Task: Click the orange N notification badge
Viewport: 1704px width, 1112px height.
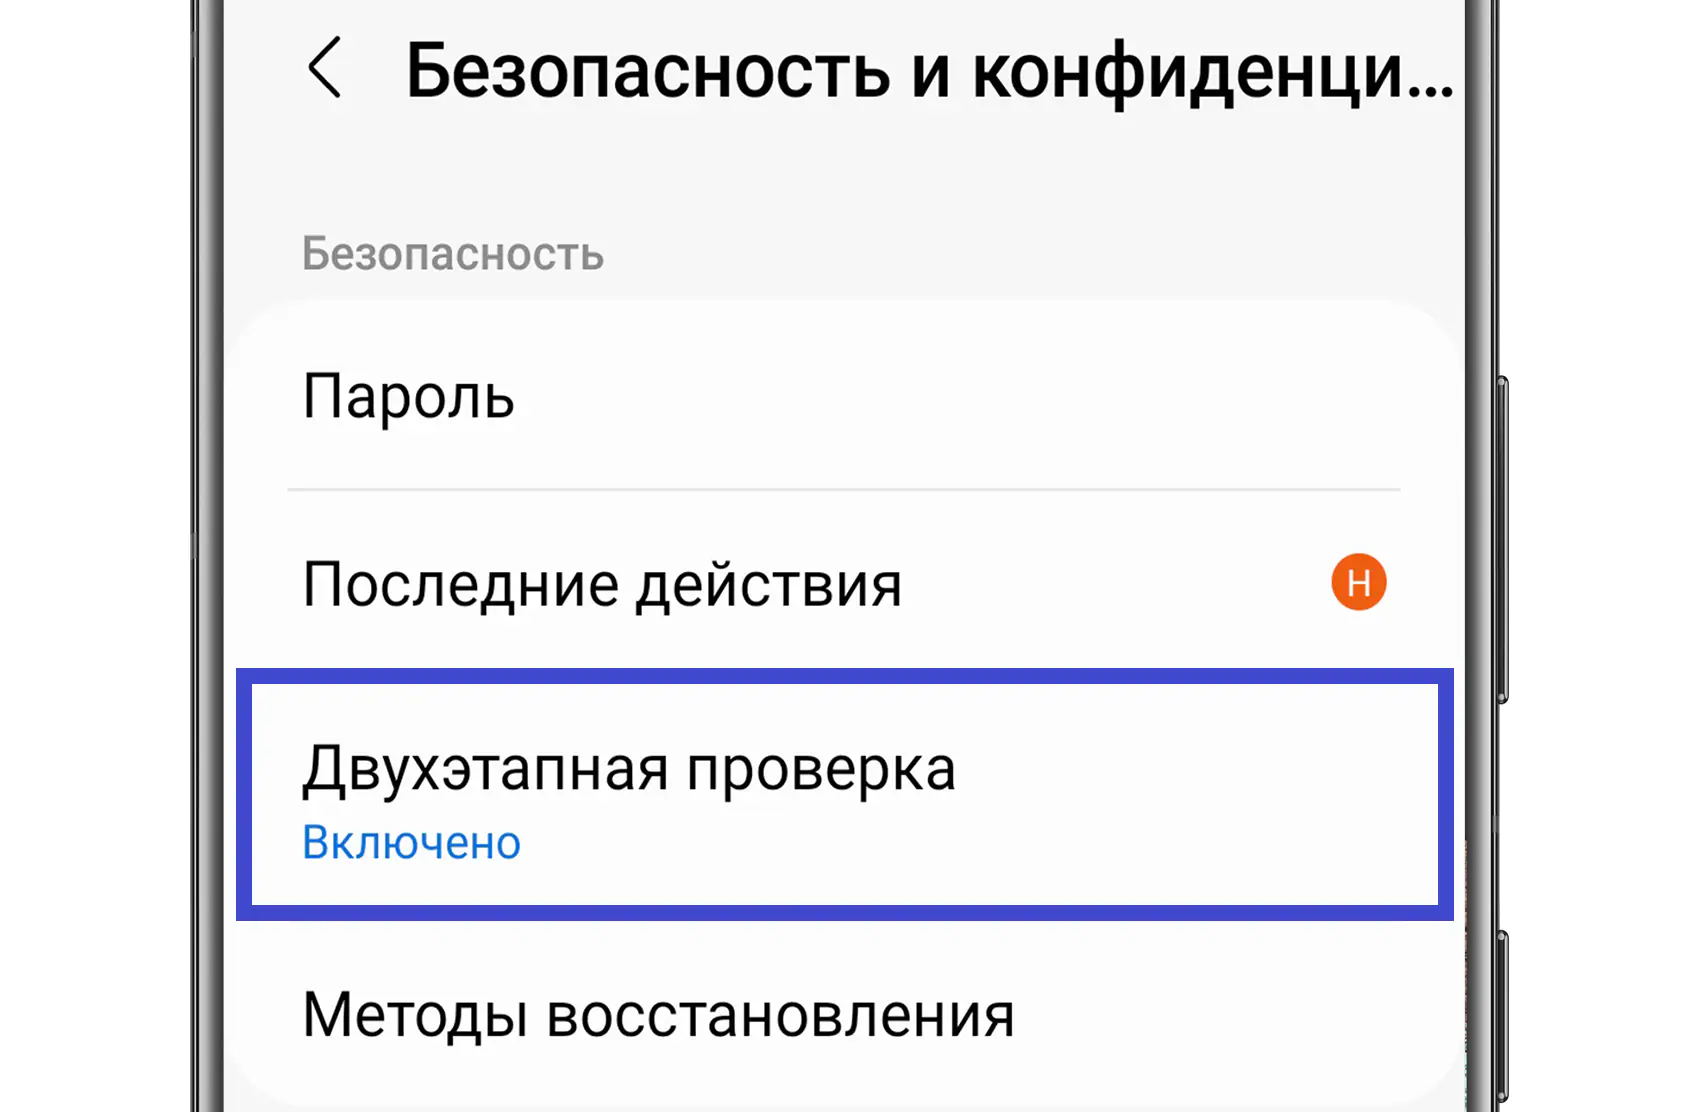Action: (x=1358, y=582)
